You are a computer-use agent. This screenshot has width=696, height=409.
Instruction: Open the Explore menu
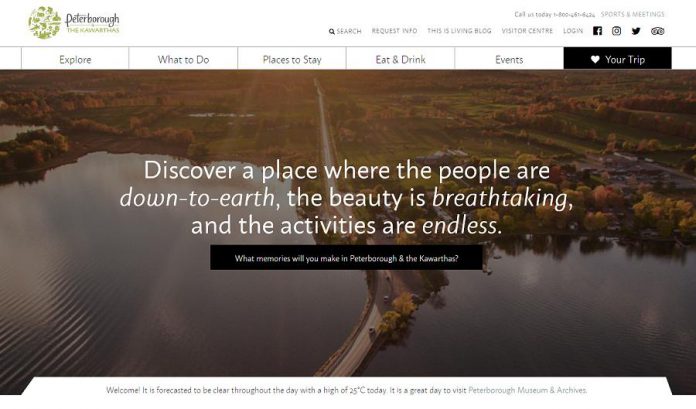click(x=75, y=59)
